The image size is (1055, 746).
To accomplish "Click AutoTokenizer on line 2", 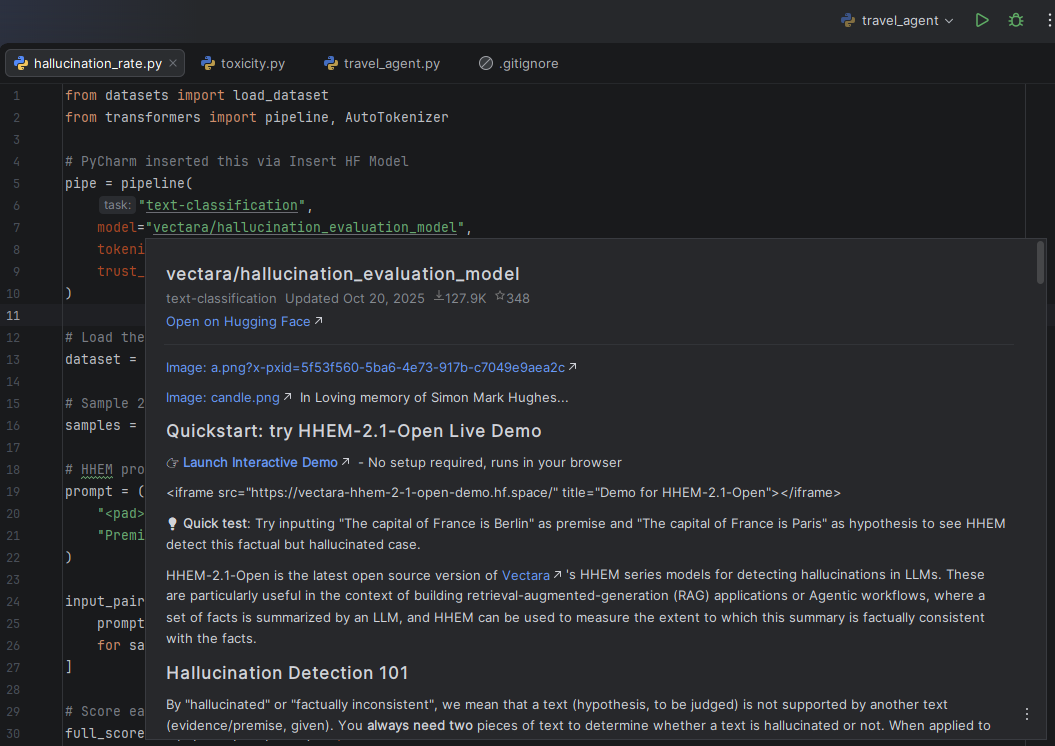I will [x=396, y=117].
